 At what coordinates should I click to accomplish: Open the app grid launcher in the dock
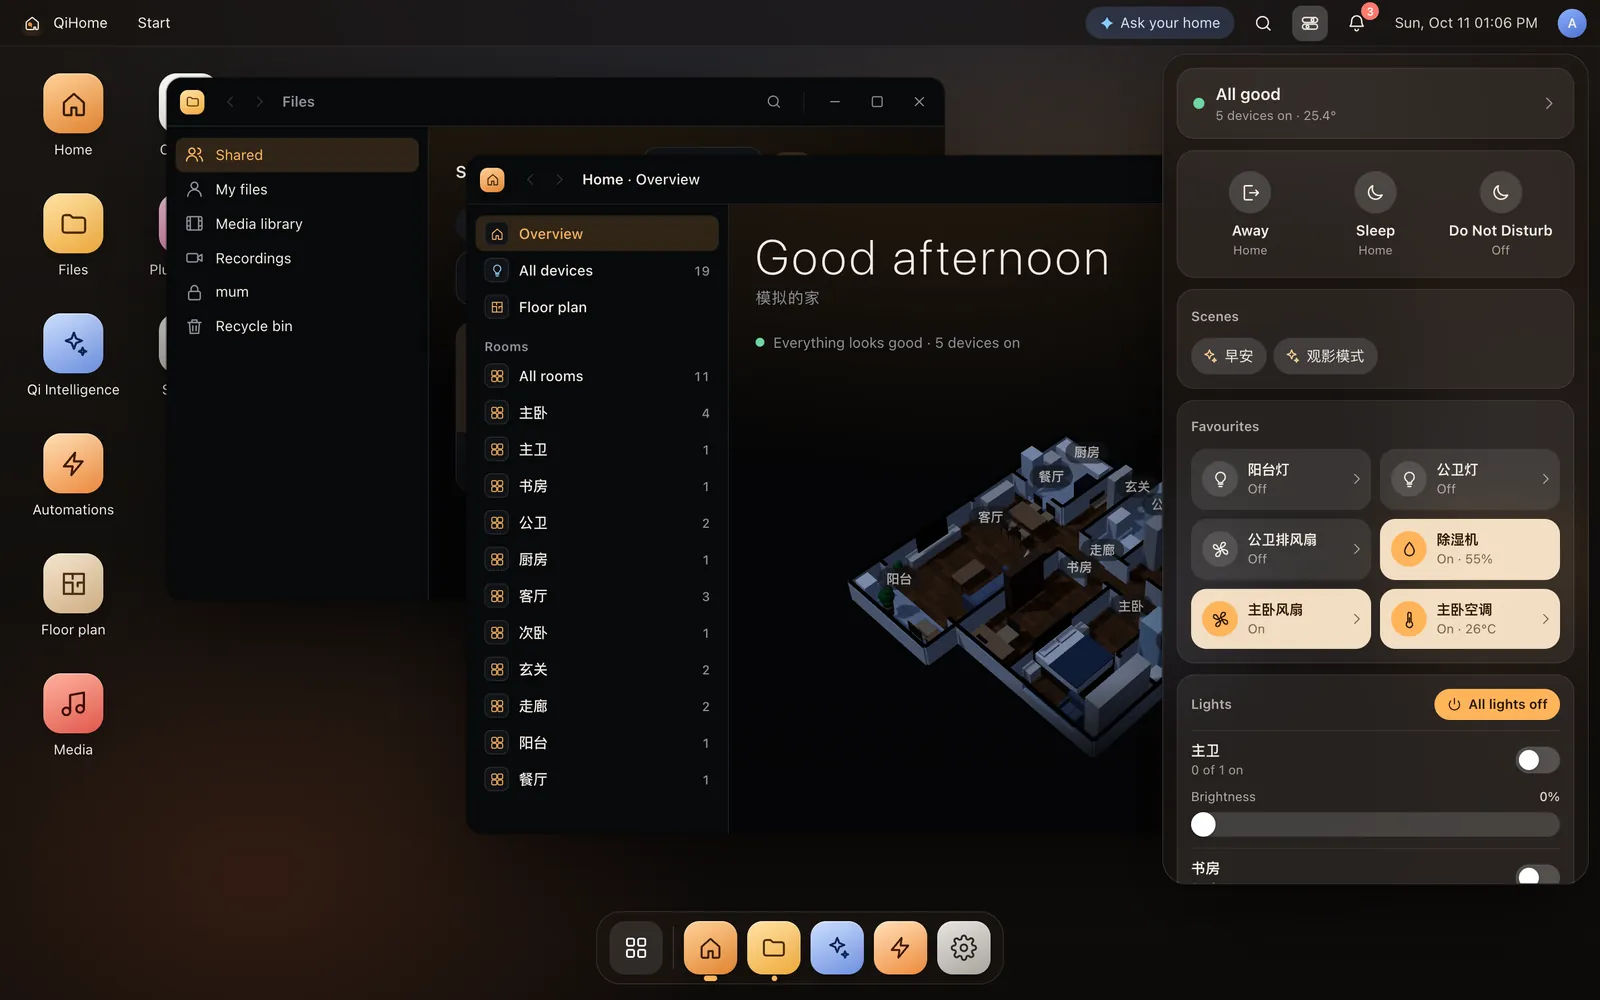click(636, 947)
